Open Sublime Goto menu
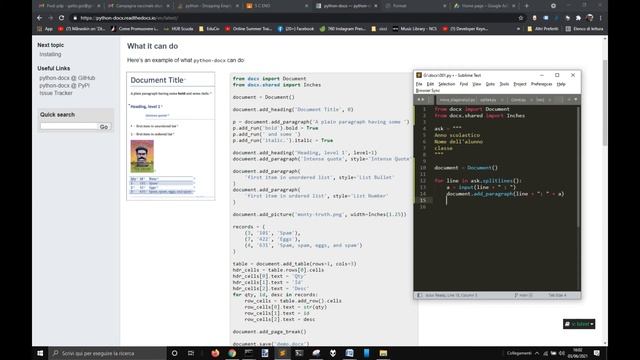Viewport: 640px width, 360px height. pos(490,84)
